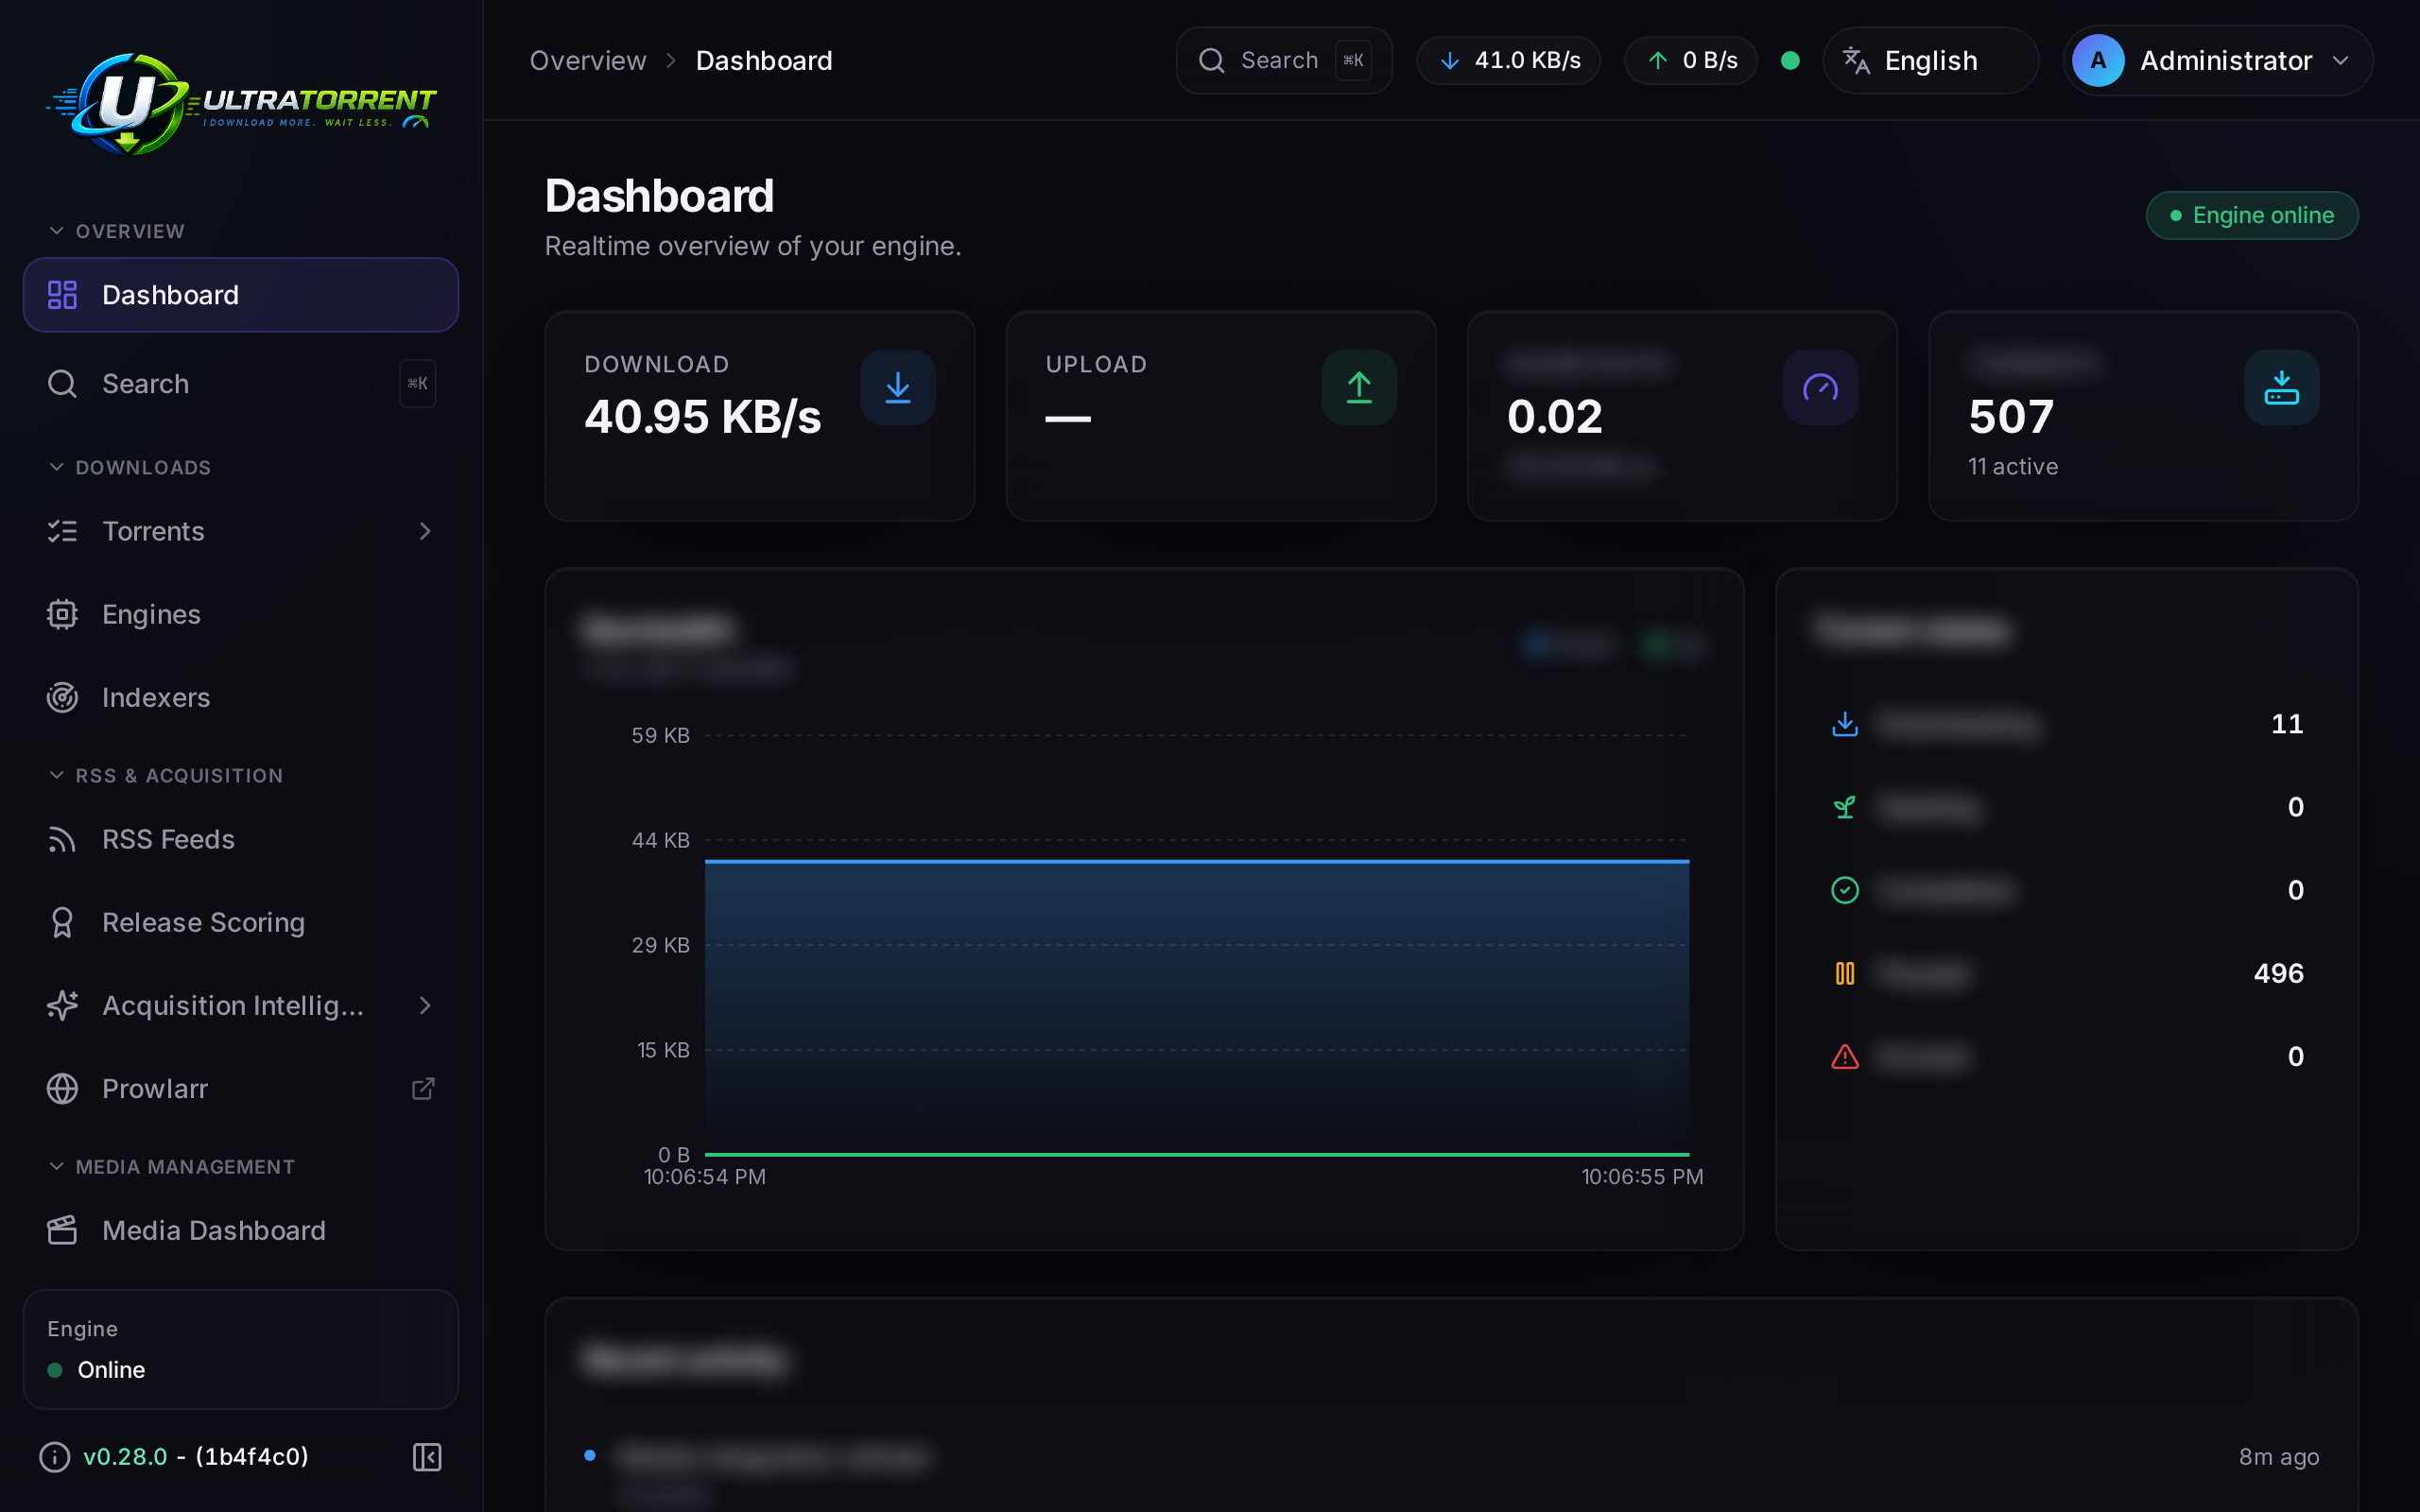Click the Engines chip icon
Image resolution: width=2420 pixels, height=1512 pixels.
62,614
